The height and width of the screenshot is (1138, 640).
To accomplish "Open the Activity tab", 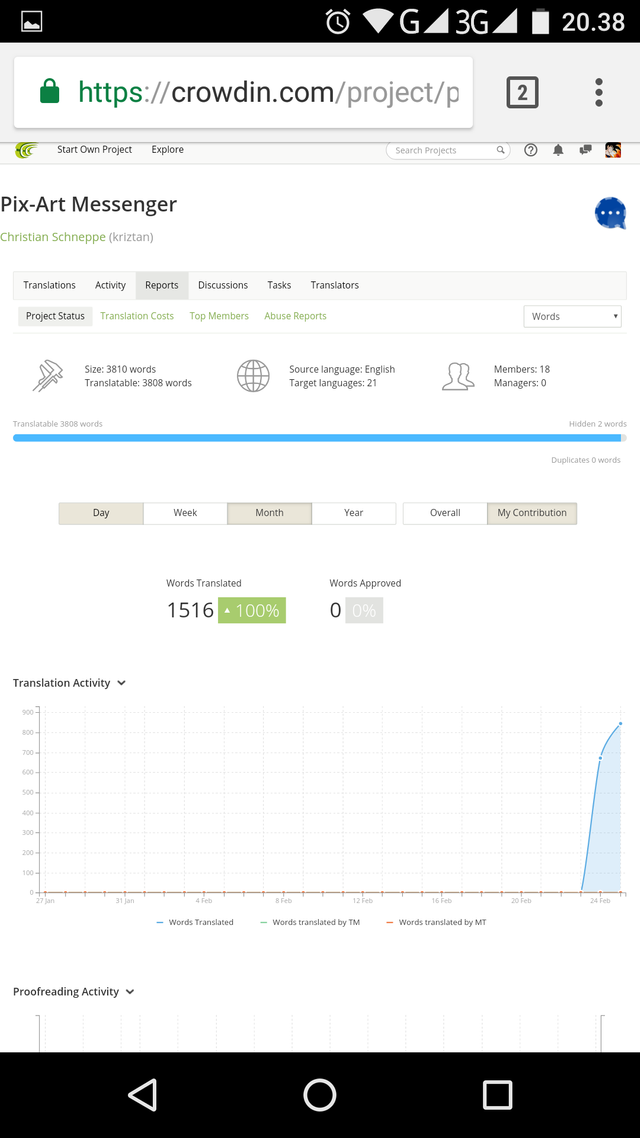I will click(110, 285).
